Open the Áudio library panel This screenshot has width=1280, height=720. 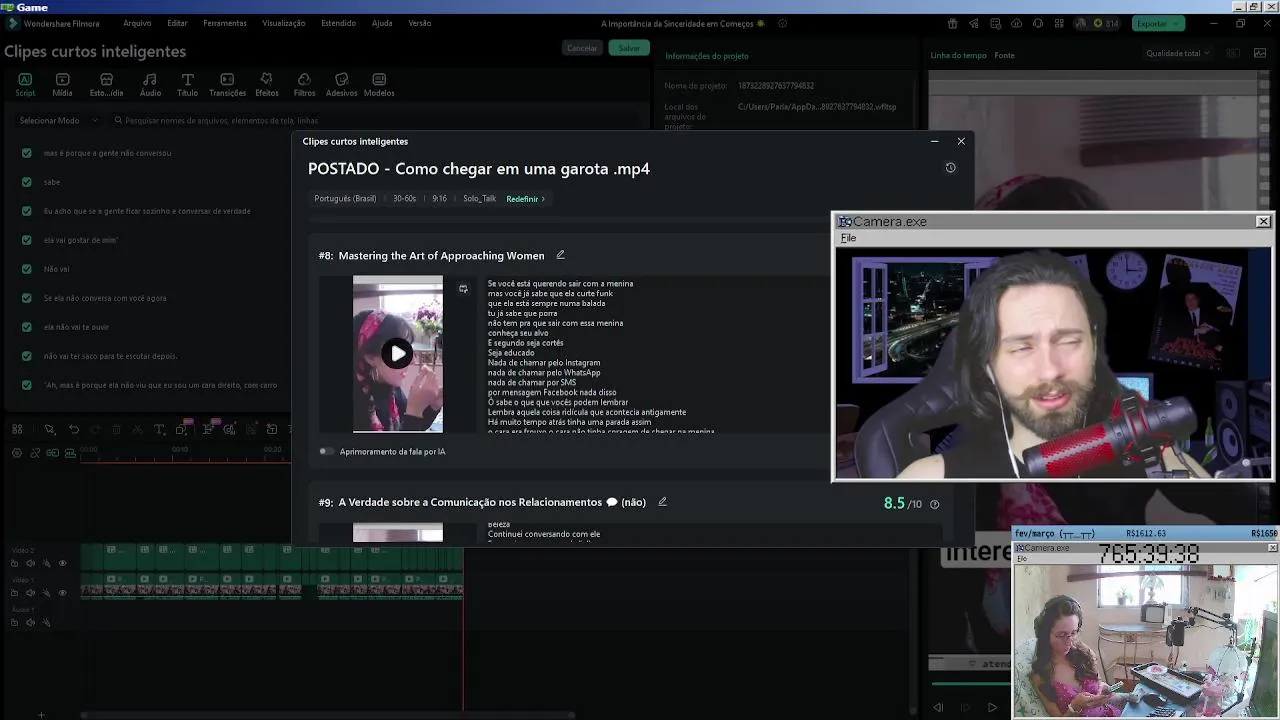pos(150,85)
